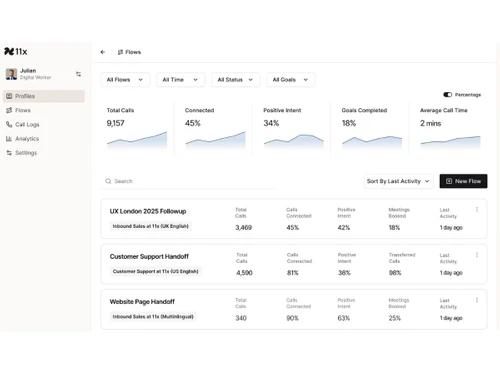Open UX London 2025 Followup flow
Image resolution: width=500 pixels, height=375 pixels.
(148, 211)
